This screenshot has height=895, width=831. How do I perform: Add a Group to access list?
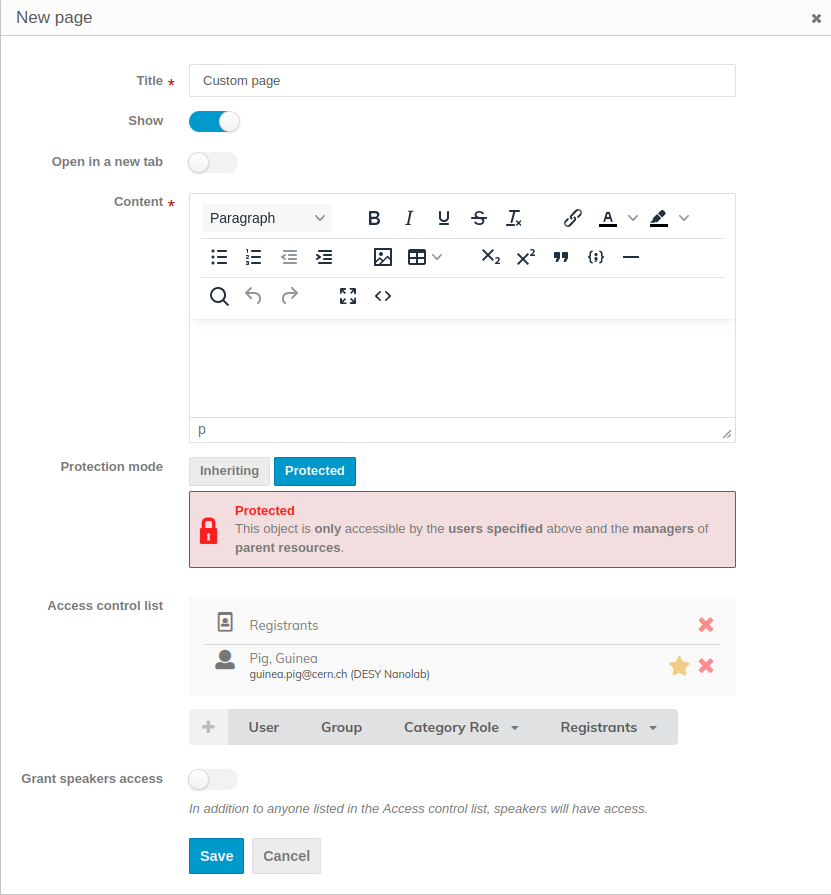pos(341,727)
